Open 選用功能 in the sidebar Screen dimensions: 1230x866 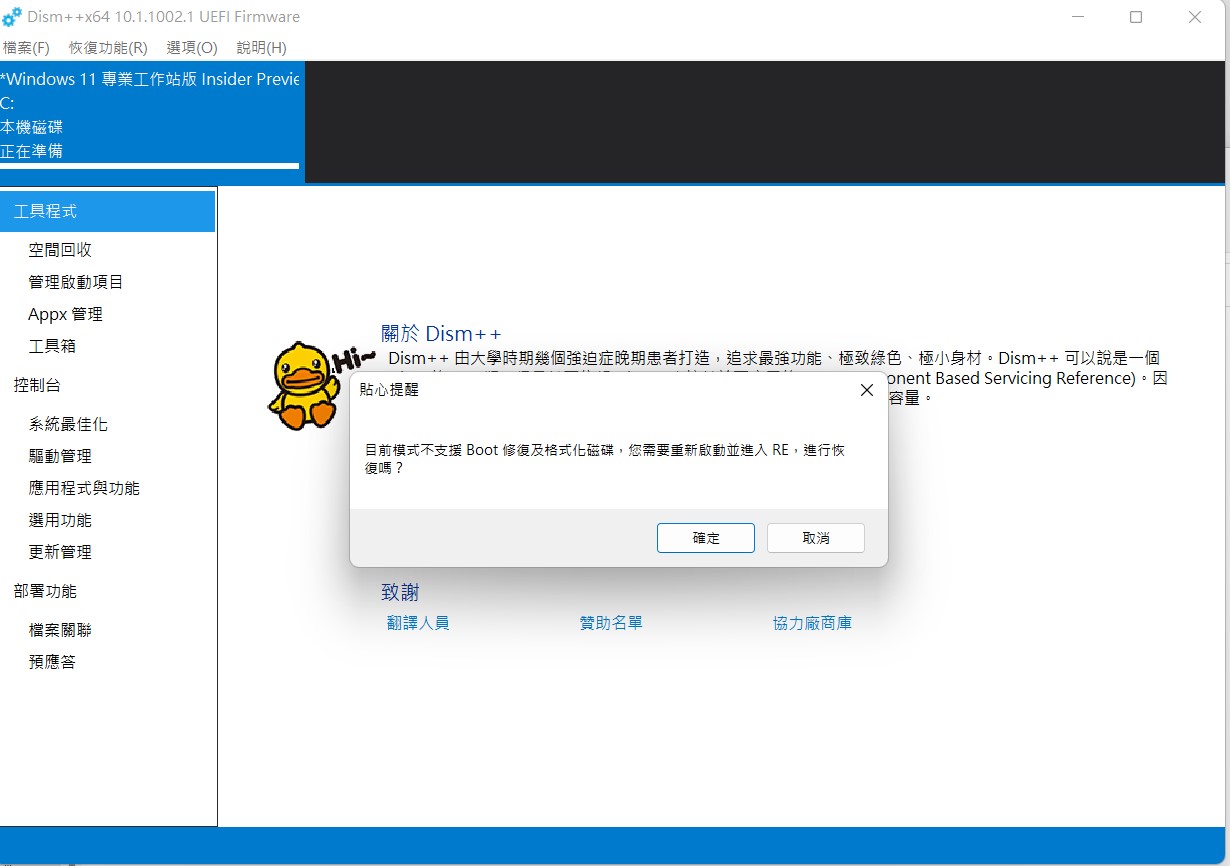[60, 520]
